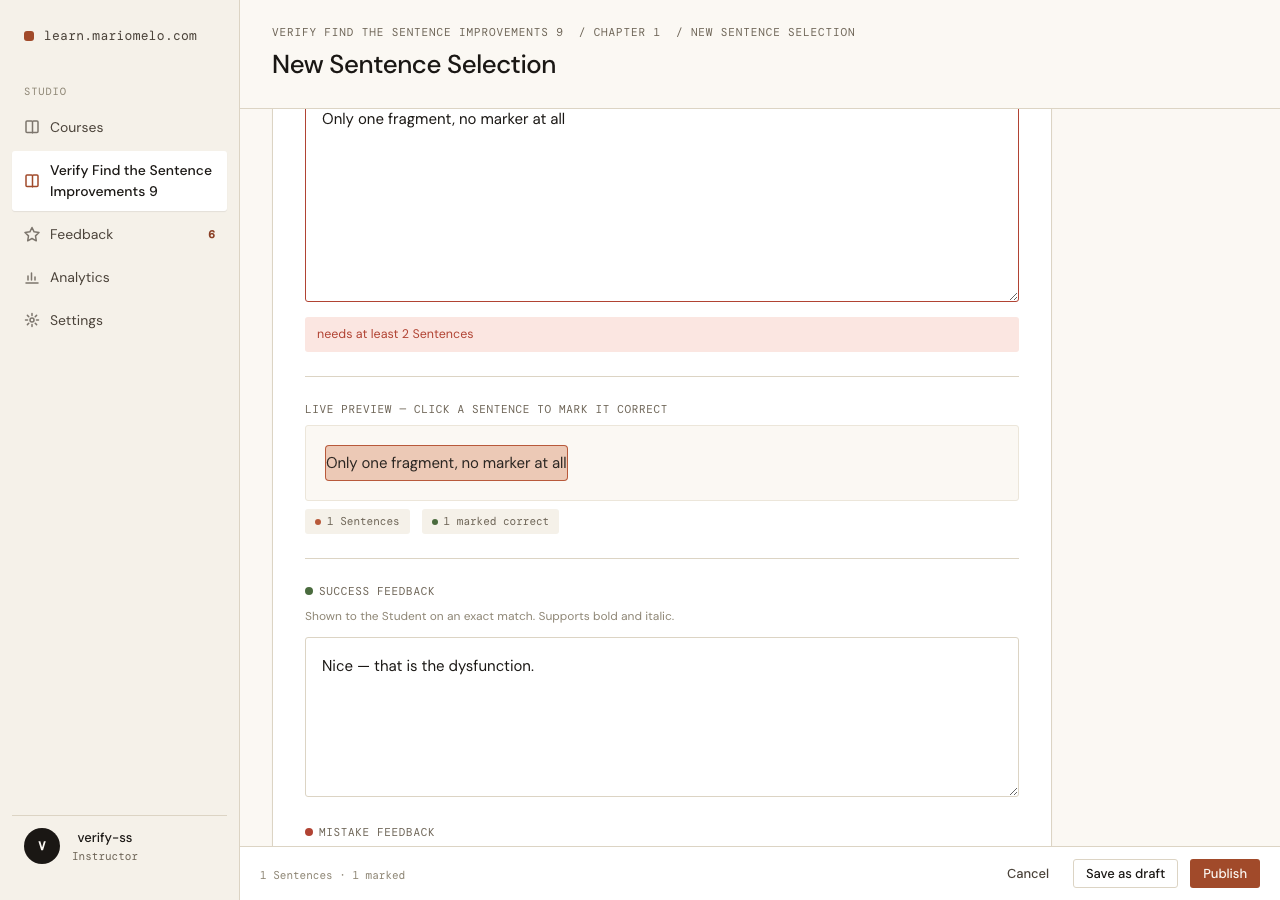Click the active course book icon
The image size is (1280, 900).
[32, 181]
